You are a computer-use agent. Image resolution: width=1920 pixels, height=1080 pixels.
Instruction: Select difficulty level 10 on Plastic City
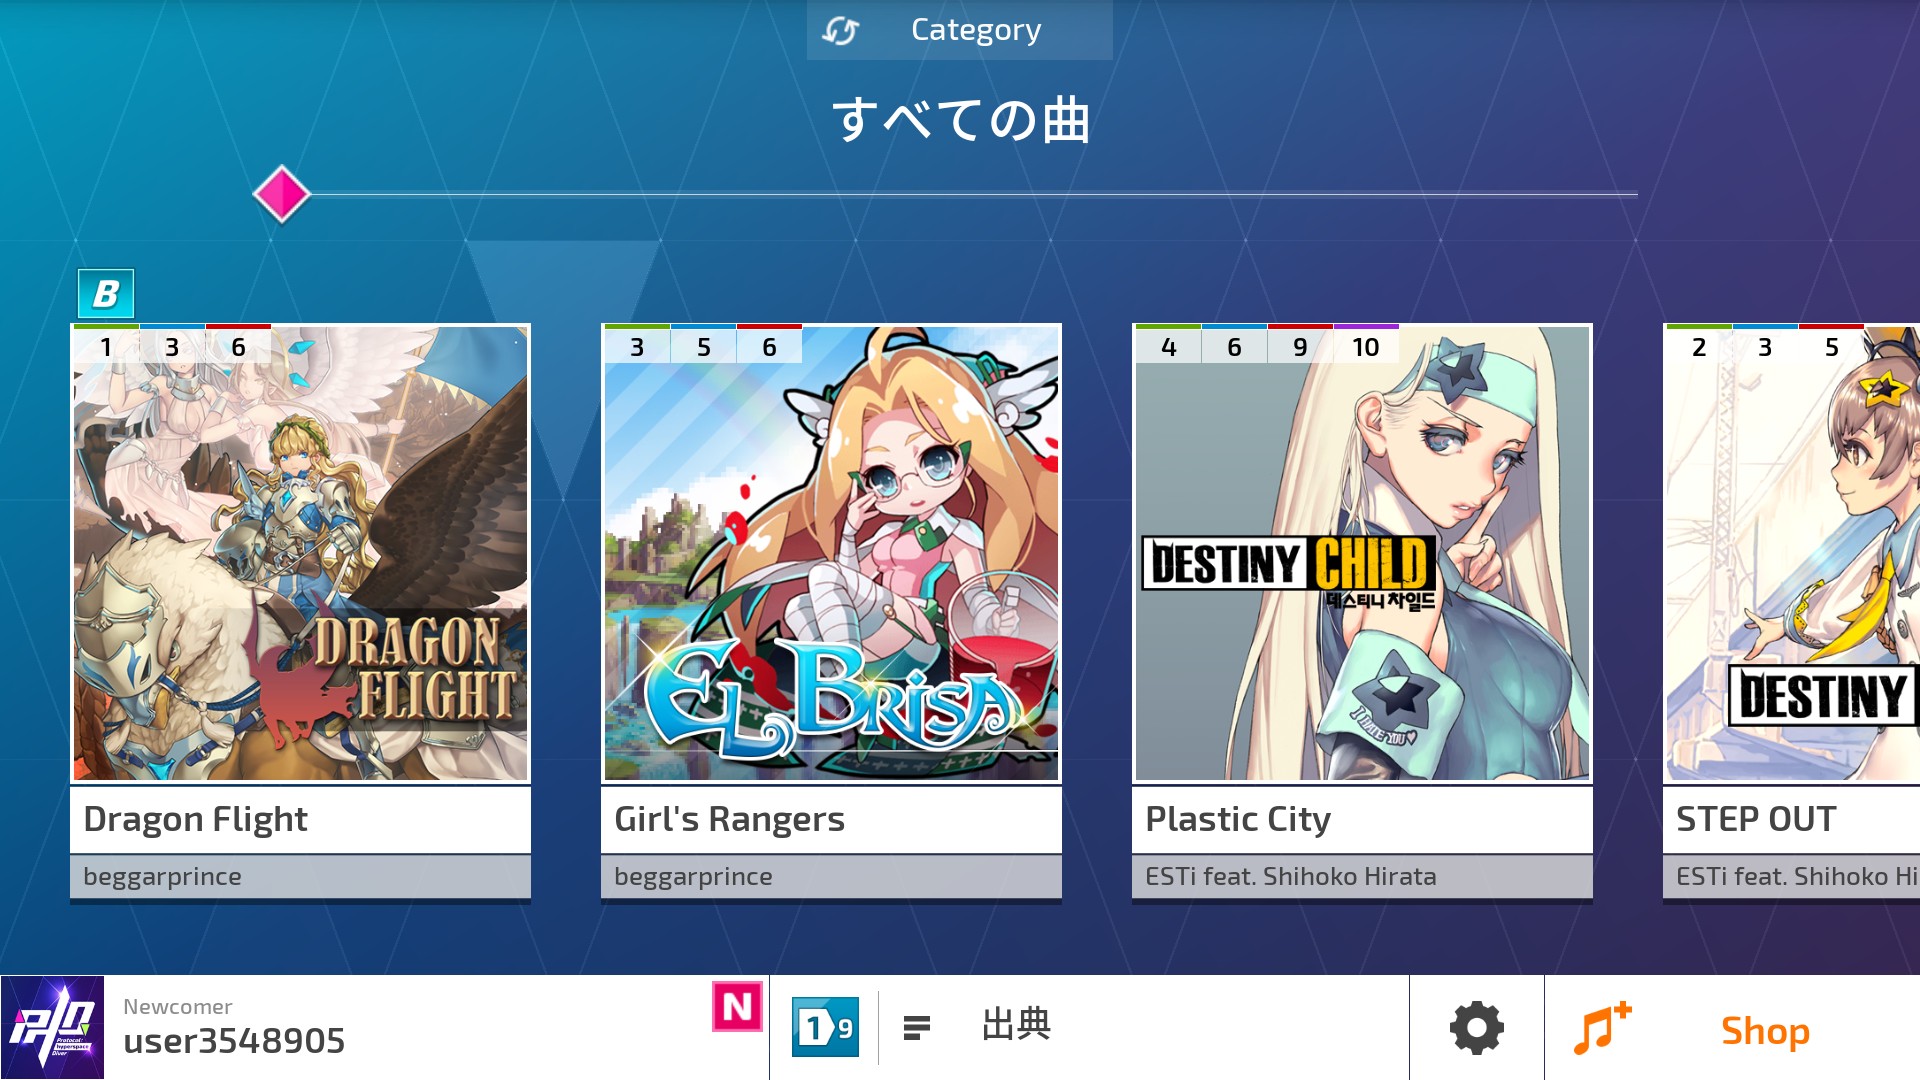(x=1365, y=346)
